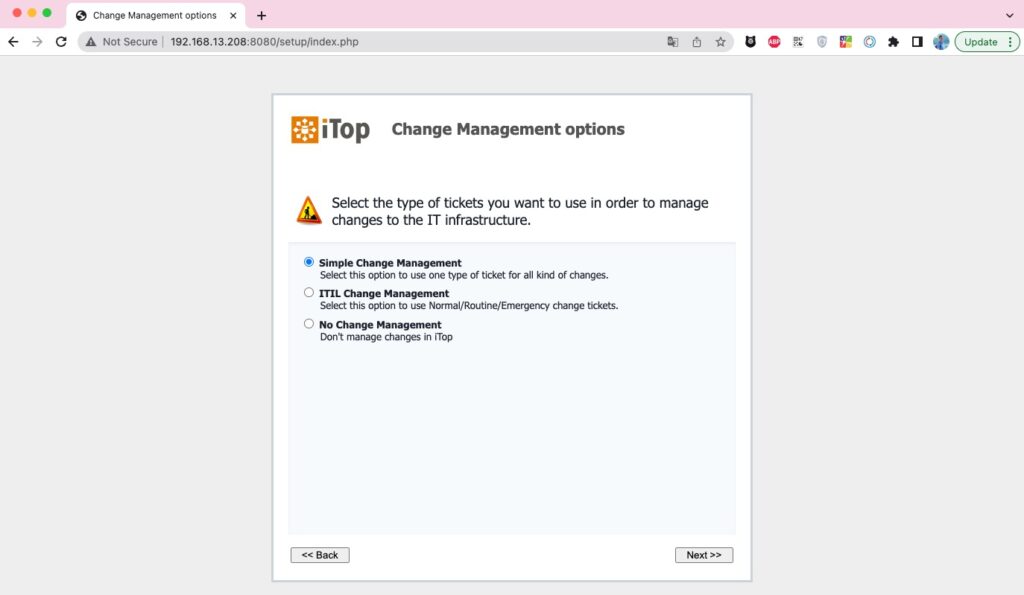Expand the tab search chevron

[1010, 15]
